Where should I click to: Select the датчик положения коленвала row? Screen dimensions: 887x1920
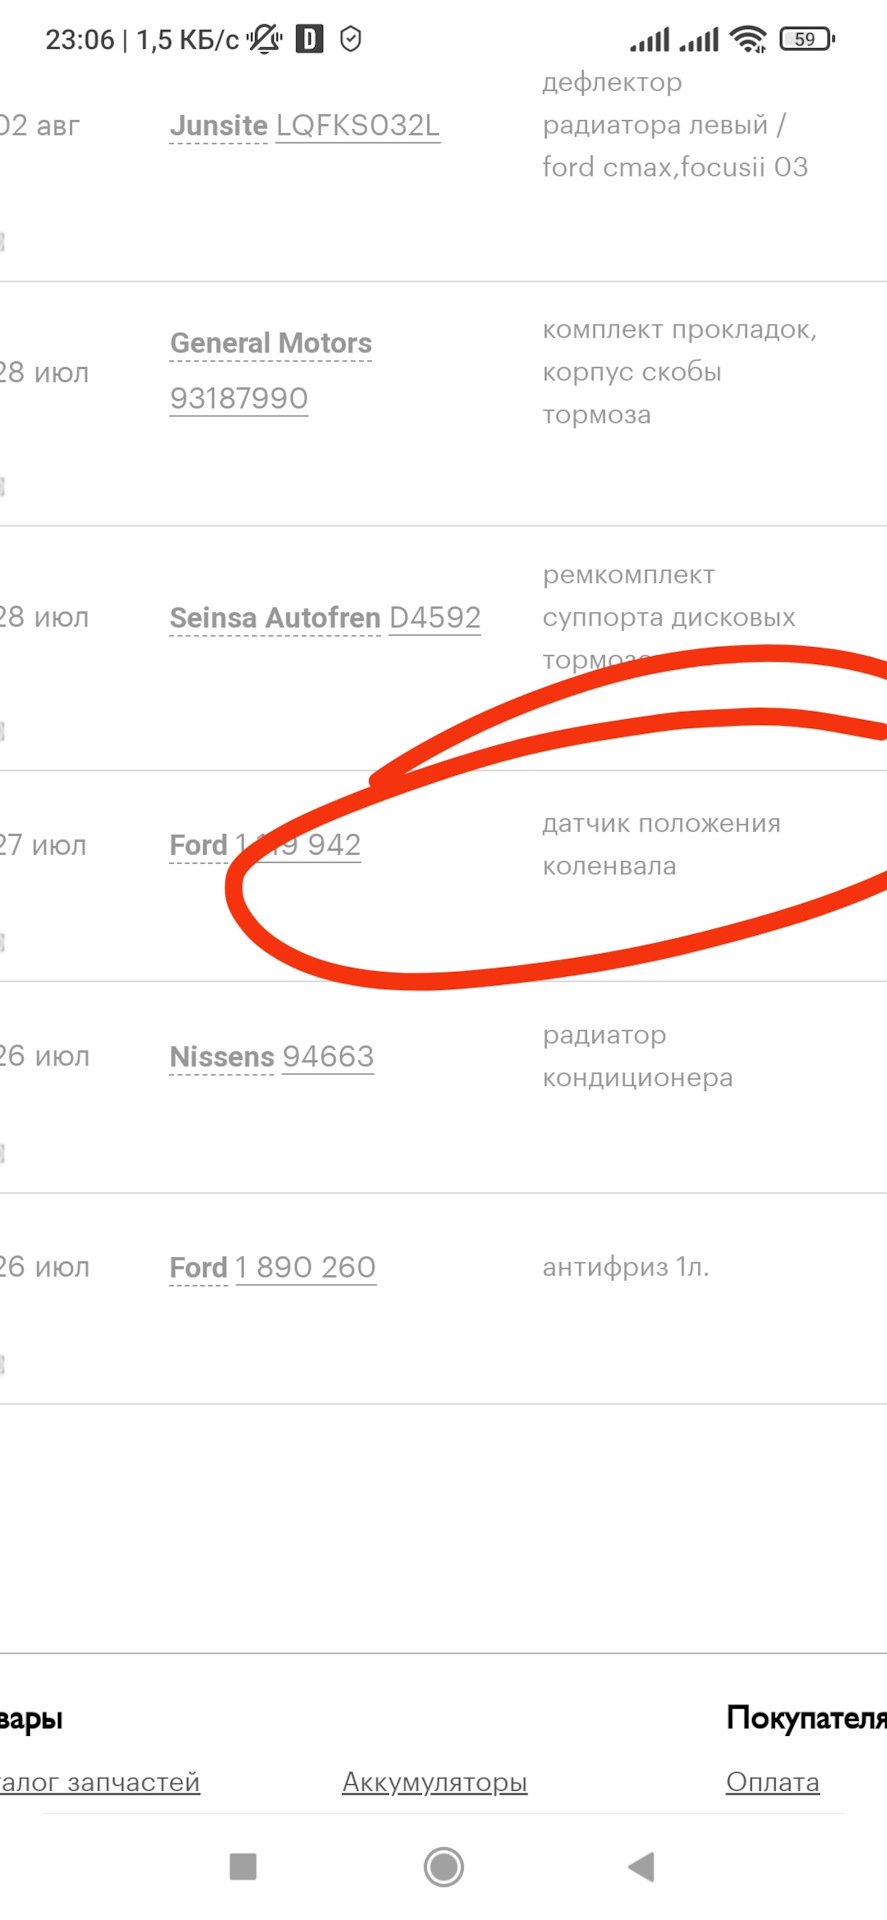pyautogui.click(x=661, y=845)
